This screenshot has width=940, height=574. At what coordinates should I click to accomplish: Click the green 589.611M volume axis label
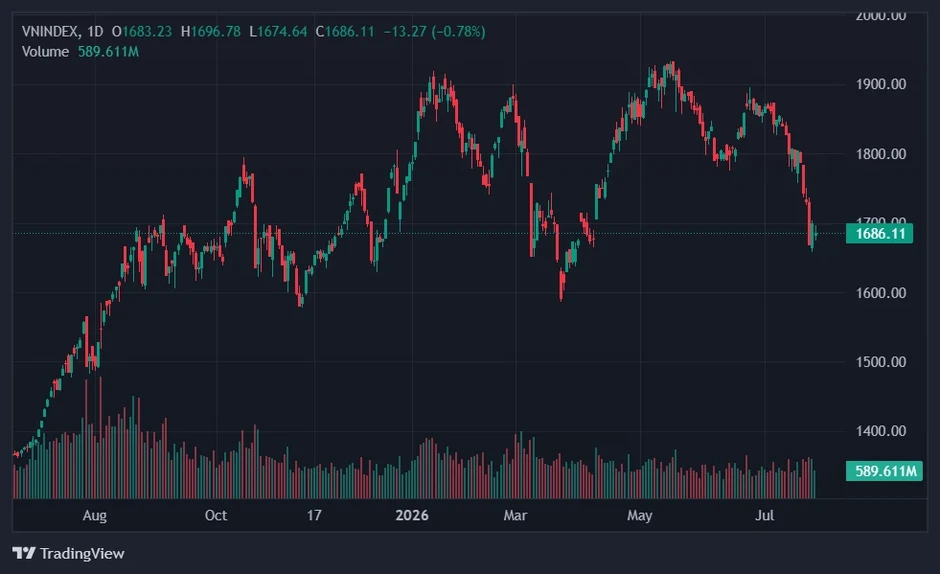click(884, 471)
